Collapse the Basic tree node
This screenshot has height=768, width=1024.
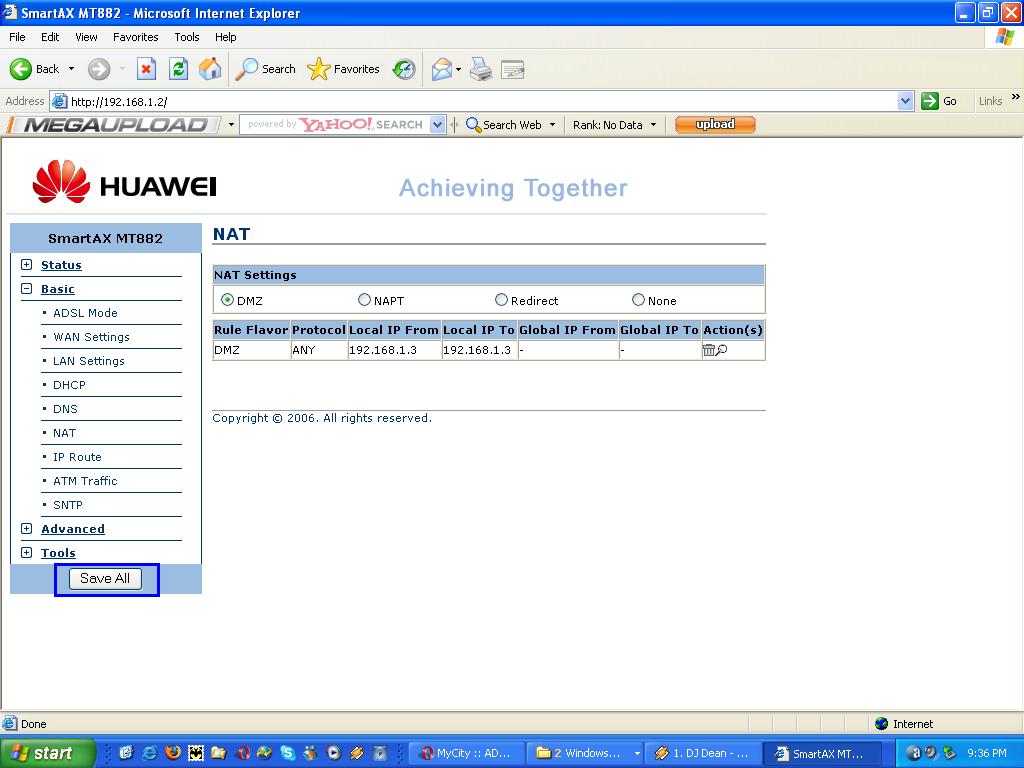coord(27,289)
